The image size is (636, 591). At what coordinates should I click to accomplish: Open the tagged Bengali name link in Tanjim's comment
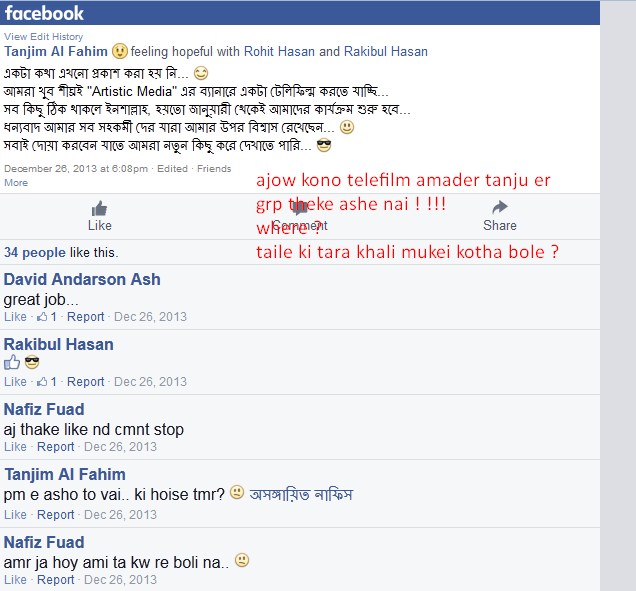[301, 494]
